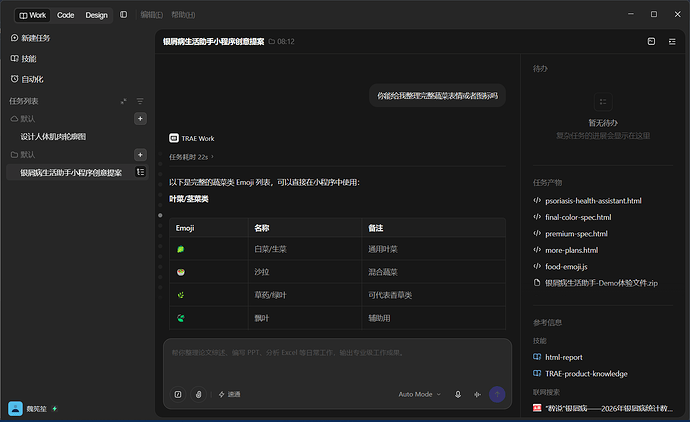Toggle the left sidebar panel icon

coord(124,15)
